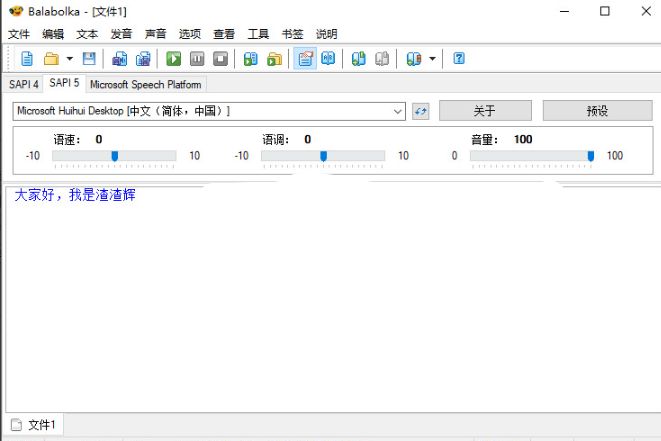Click the Balabolka app icon in title bar
Viewport: 661px width, 441px height.
(x=16, y=11)
